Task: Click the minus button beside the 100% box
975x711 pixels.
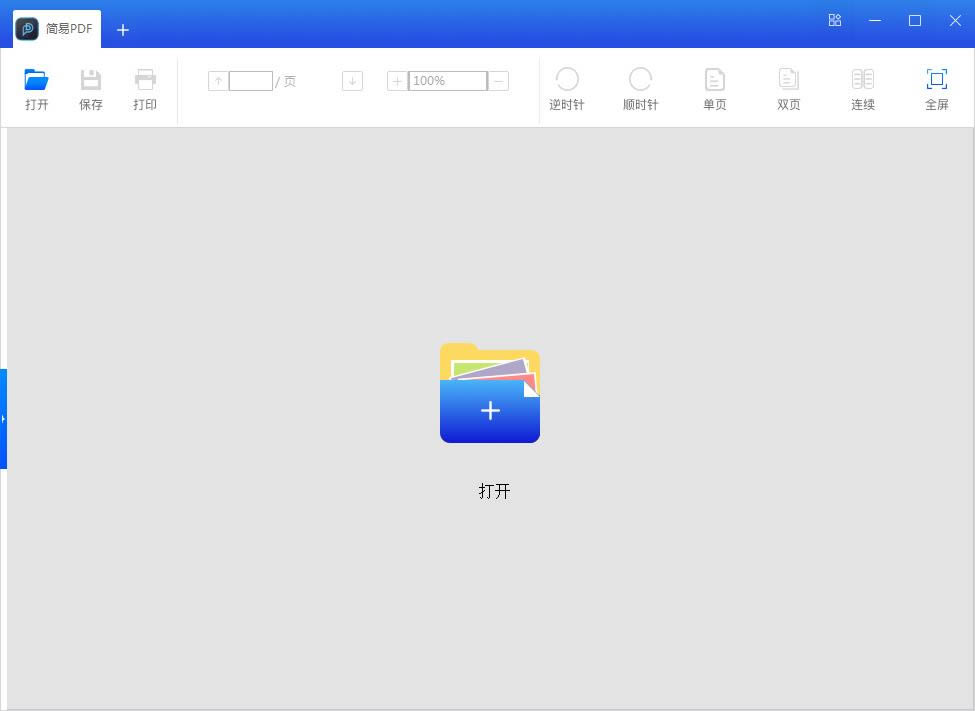Action: [498, 81]
